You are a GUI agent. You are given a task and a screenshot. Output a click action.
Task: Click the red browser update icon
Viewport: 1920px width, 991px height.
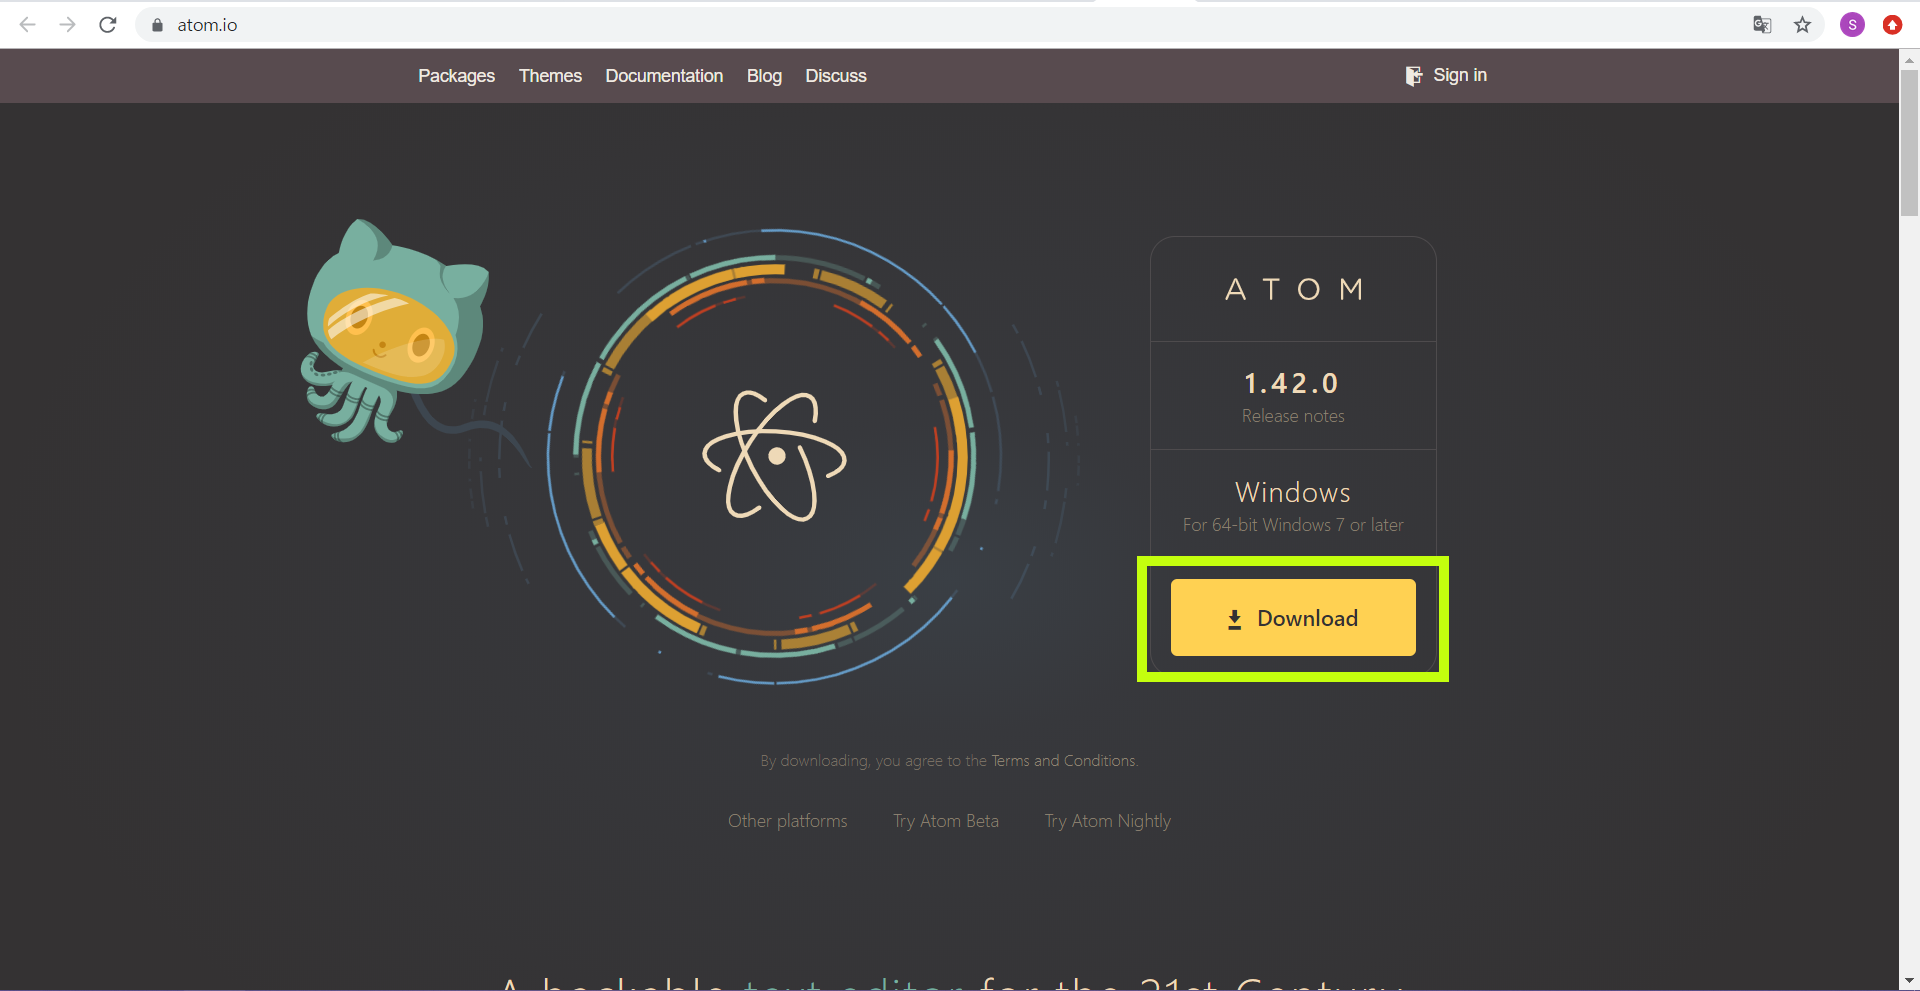(x=1892, y=25)
